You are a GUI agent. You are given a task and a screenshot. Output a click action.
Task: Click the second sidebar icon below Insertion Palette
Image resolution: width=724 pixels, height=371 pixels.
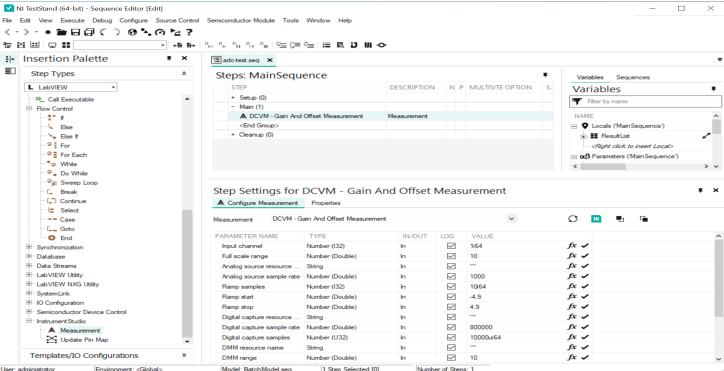10,71
